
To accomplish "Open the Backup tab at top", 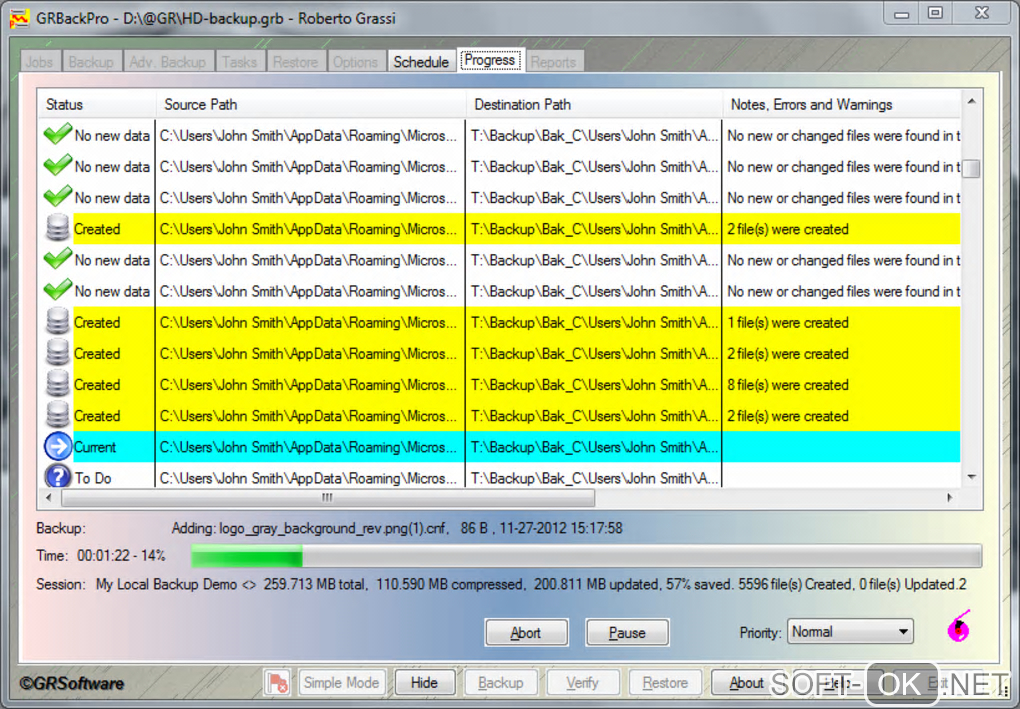I will [91, 62].
